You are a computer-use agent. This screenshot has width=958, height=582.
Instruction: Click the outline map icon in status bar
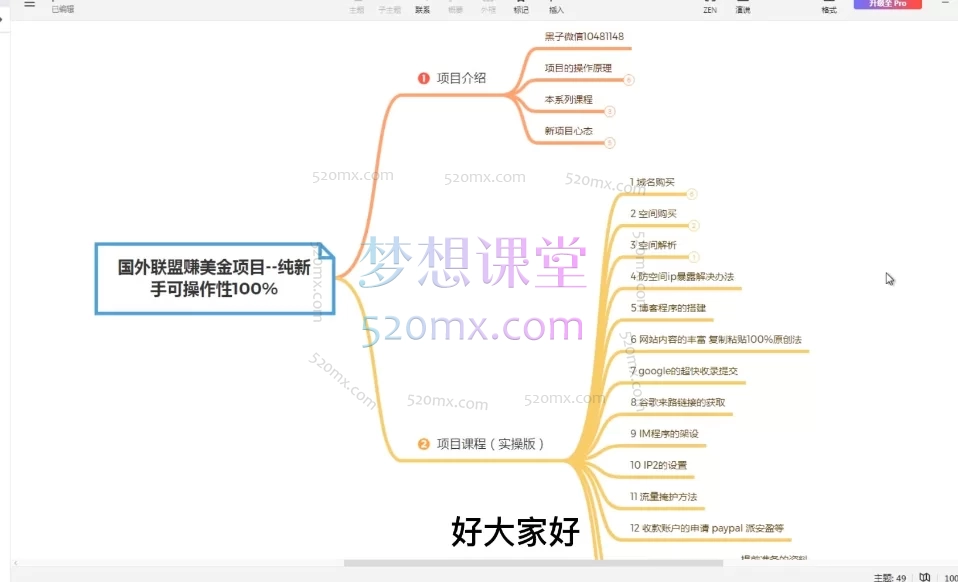[925, 577]
